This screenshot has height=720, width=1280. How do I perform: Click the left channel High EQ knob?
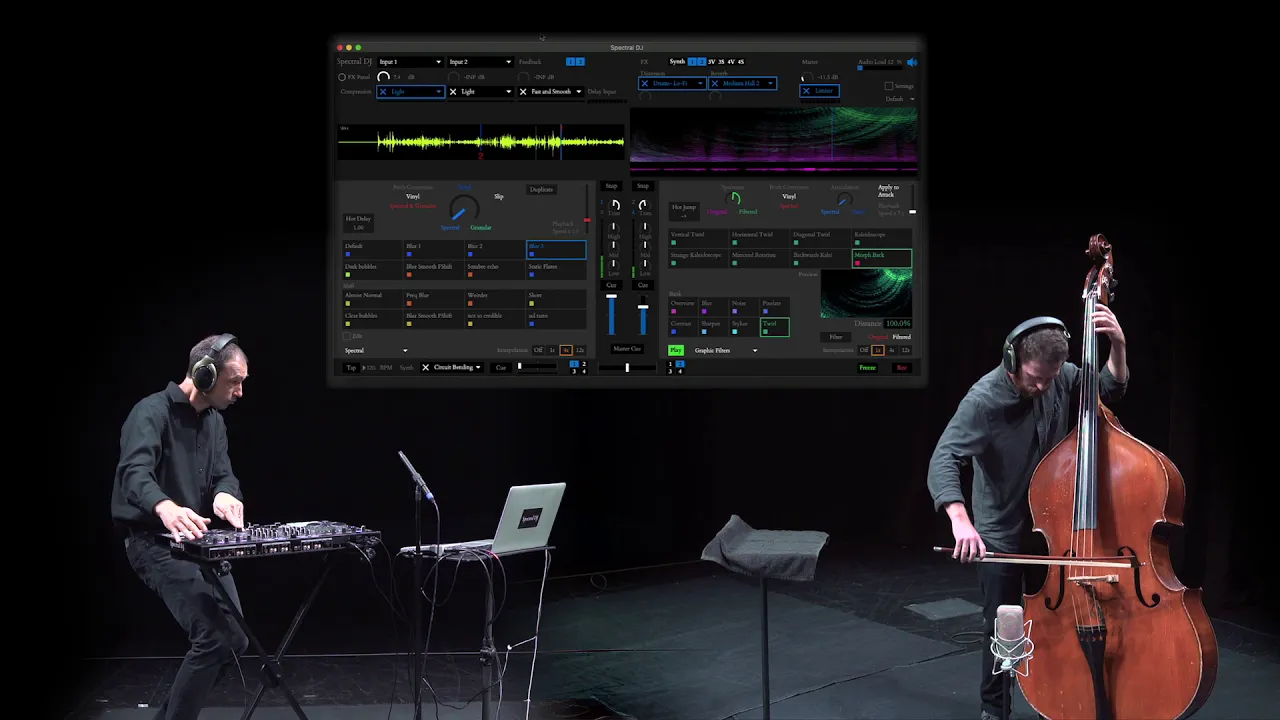click(614, 228)
